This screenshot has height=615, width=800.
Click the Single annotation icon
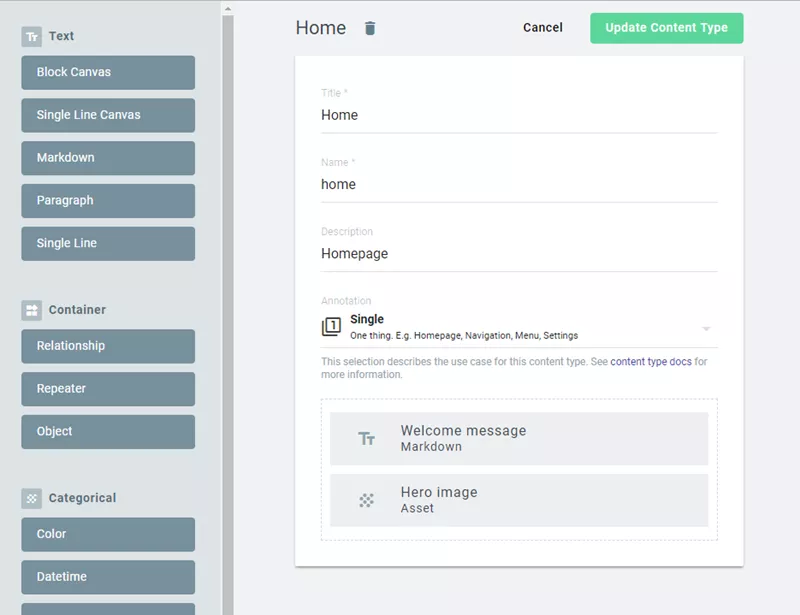pos(331,327)
